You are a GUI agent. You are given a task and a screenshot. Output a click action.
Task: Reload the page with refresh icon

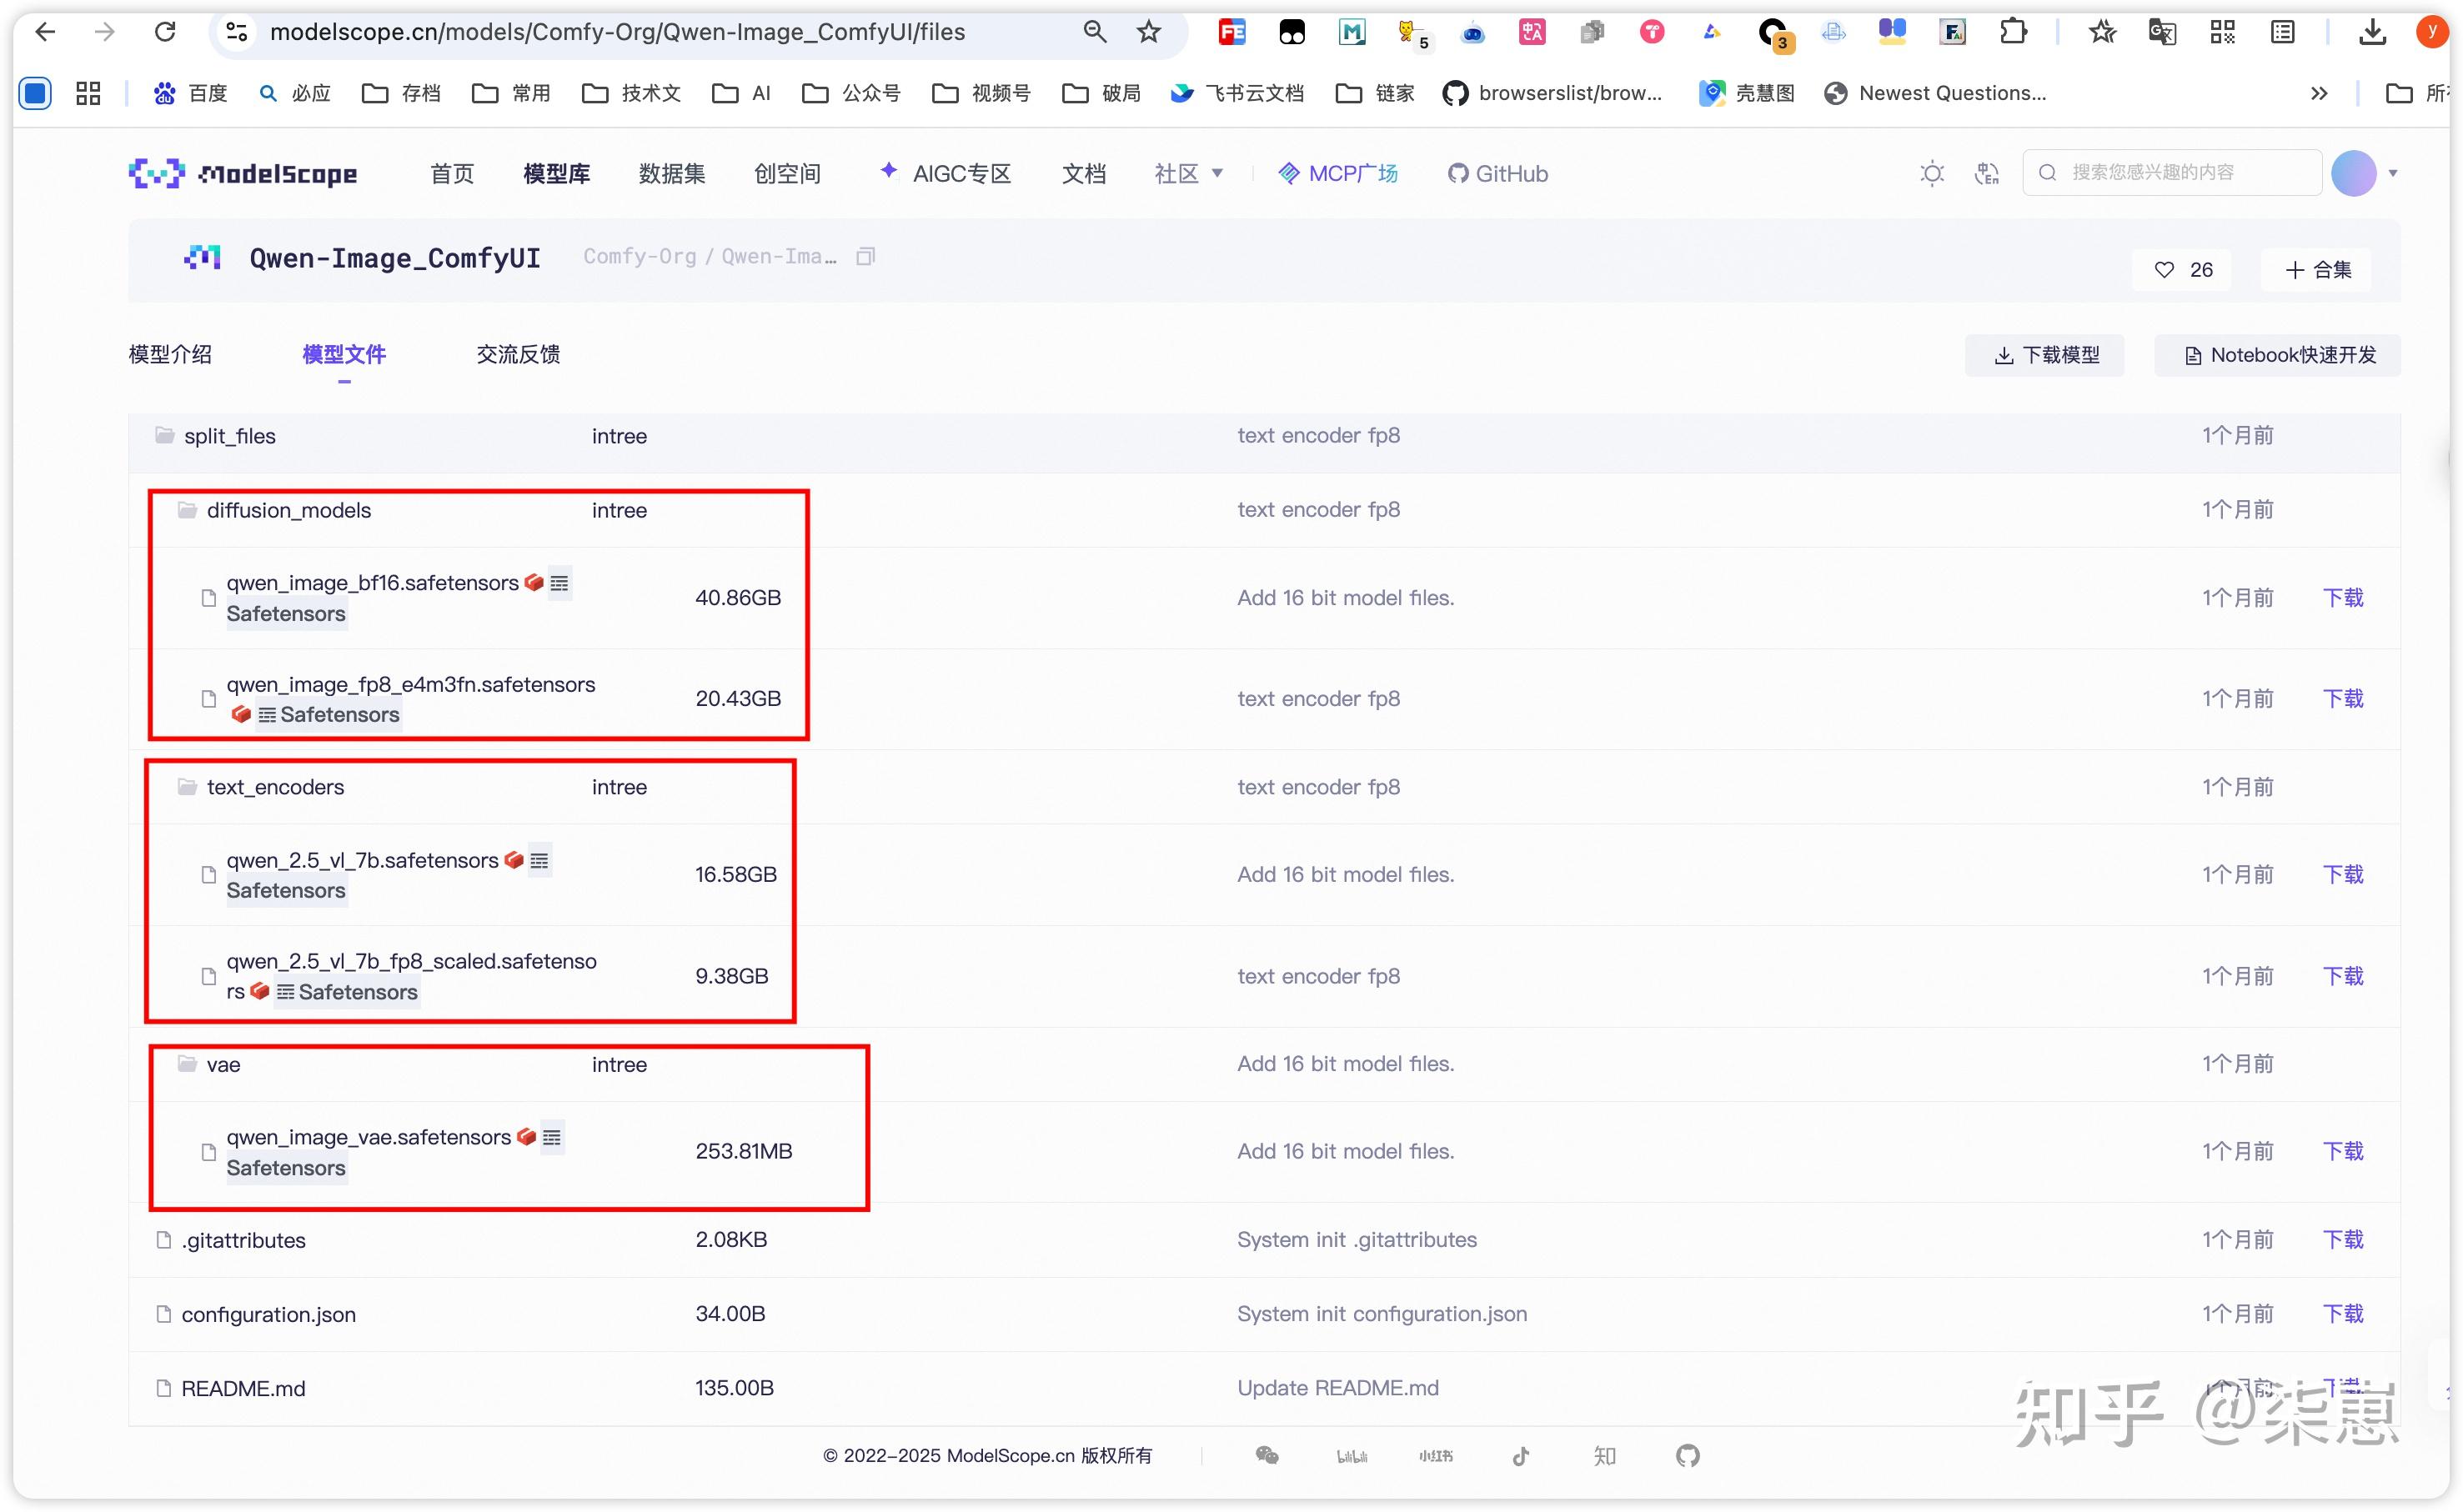point(165,32)
